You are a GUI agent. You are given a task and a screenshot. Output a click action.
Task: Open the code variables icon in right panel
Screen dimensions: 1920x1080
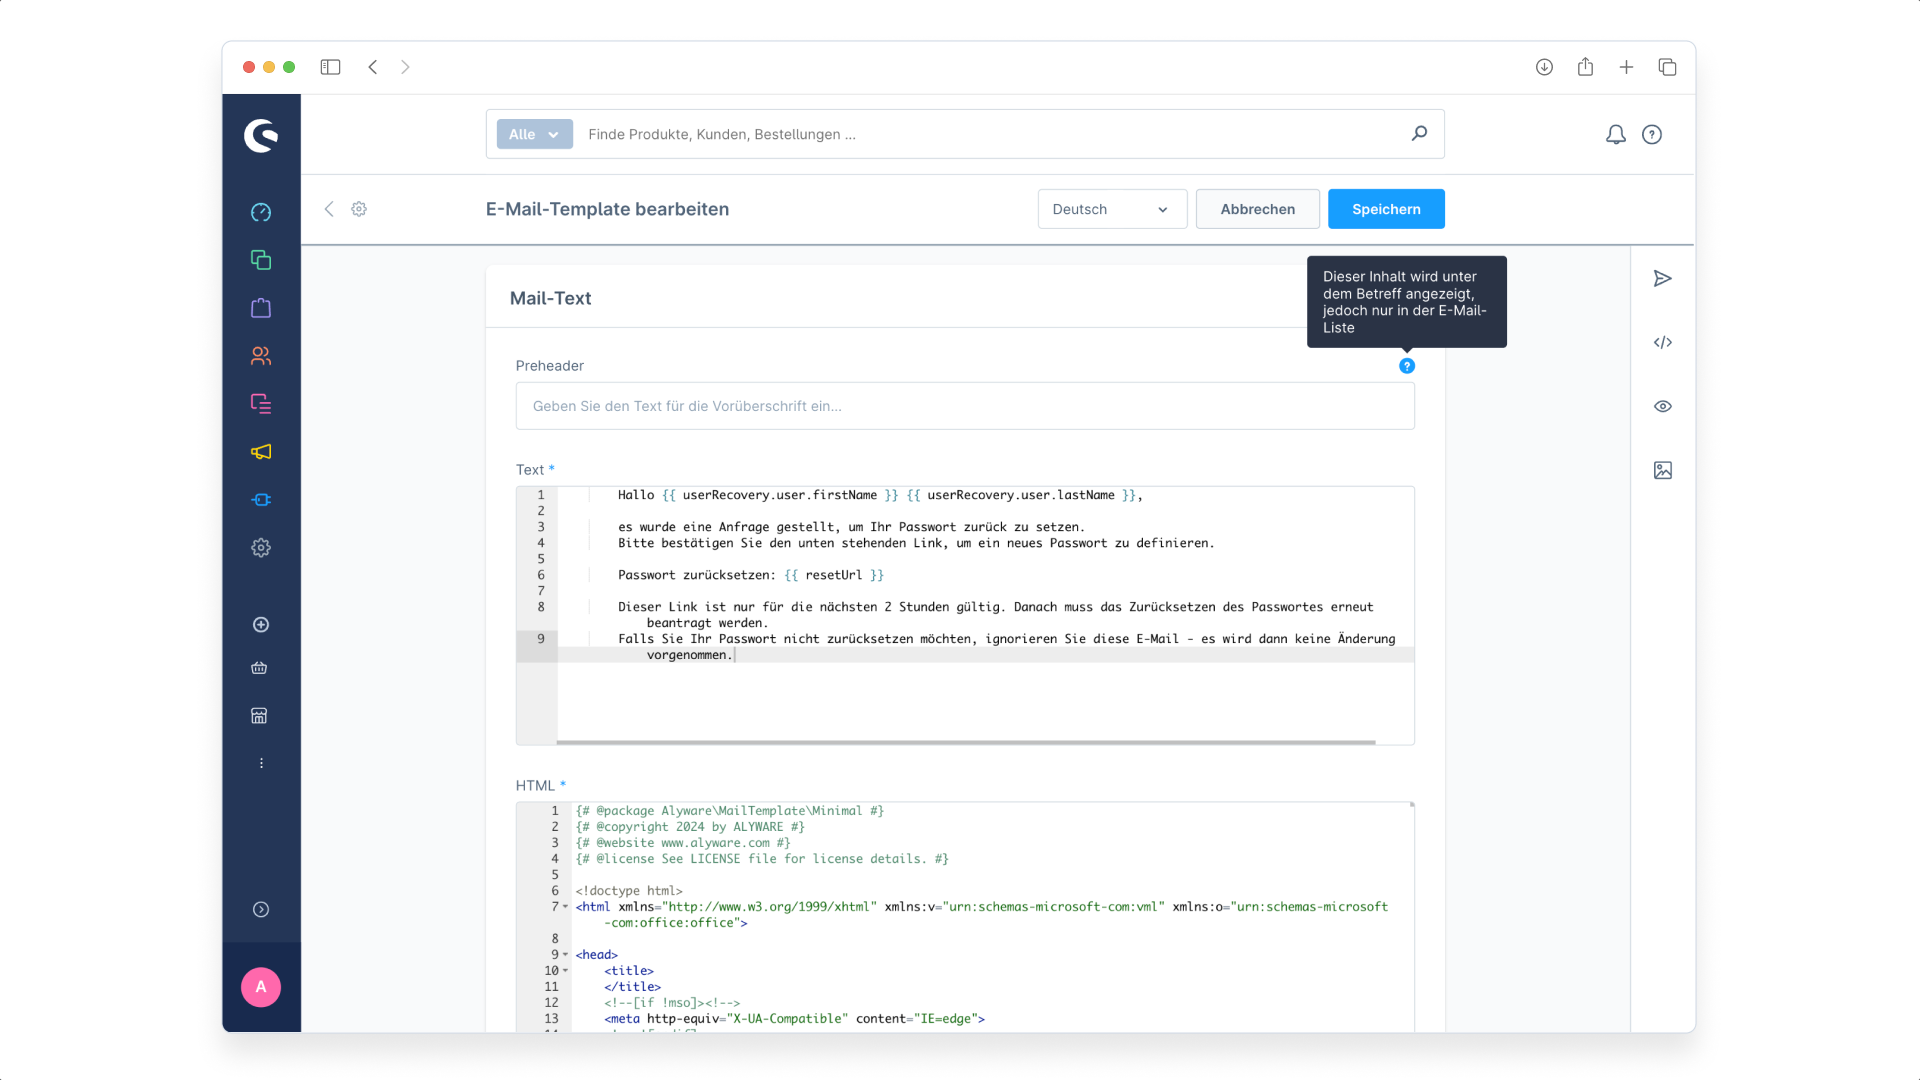(x=1663, y=343)
